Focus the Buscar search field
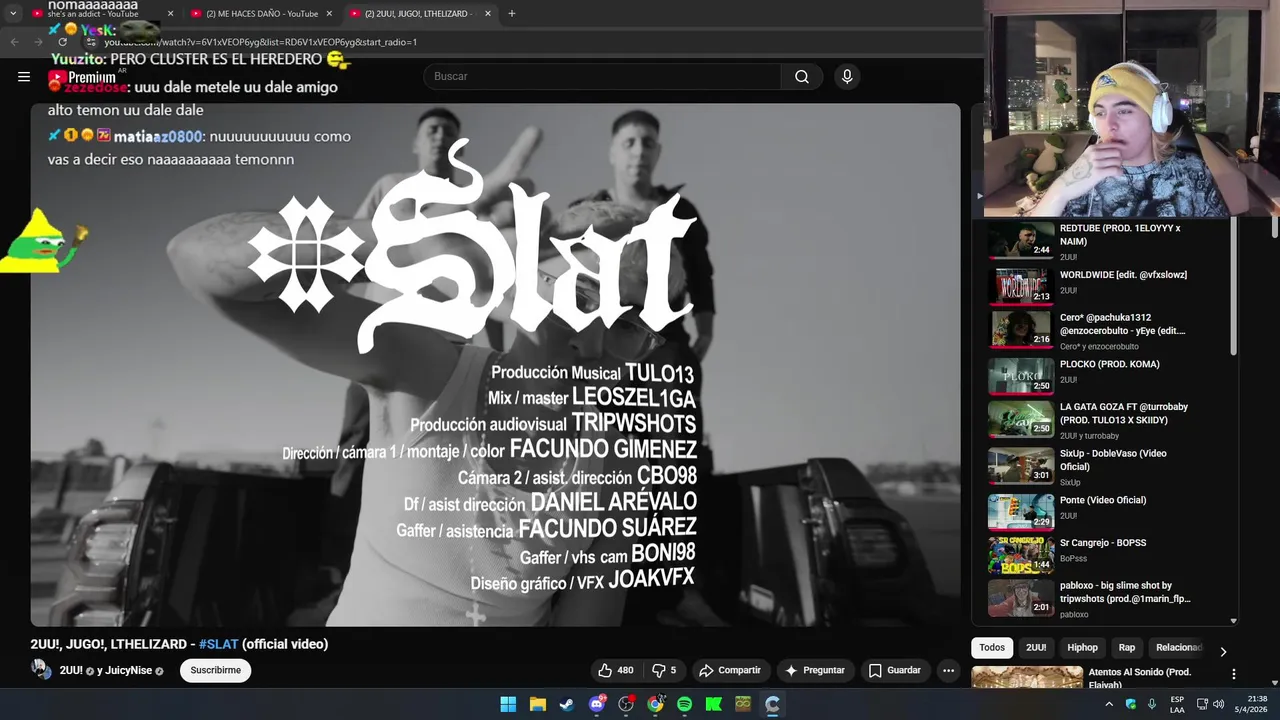 point(603,77)
